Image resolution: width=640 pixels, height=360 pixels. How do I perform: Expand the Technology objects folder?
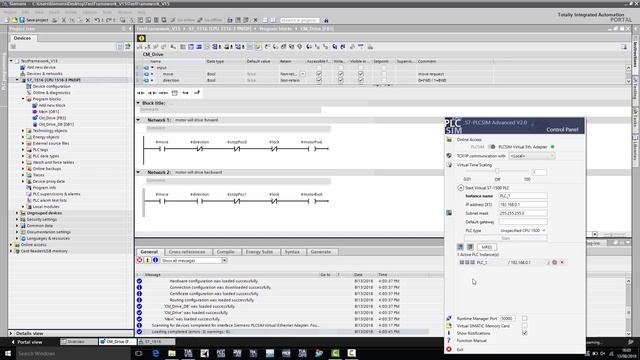[x=23, y=131]
